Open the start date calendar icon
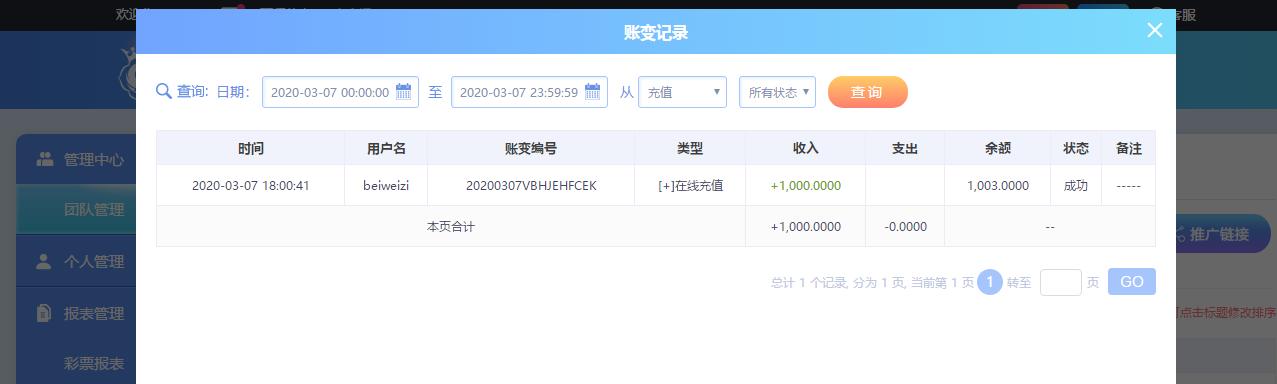 404,92
